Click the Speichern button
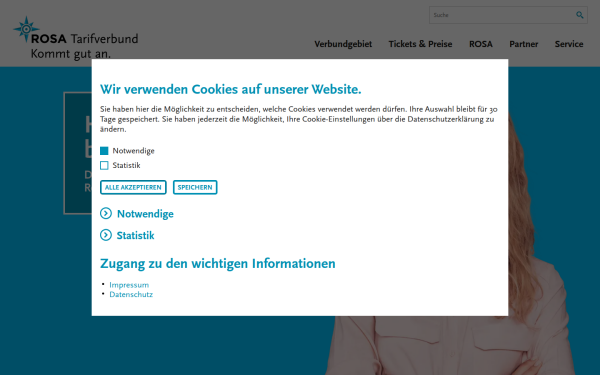The height and width of the screenshot is (375, 600). pyautogui.click(x=195, y=187)
